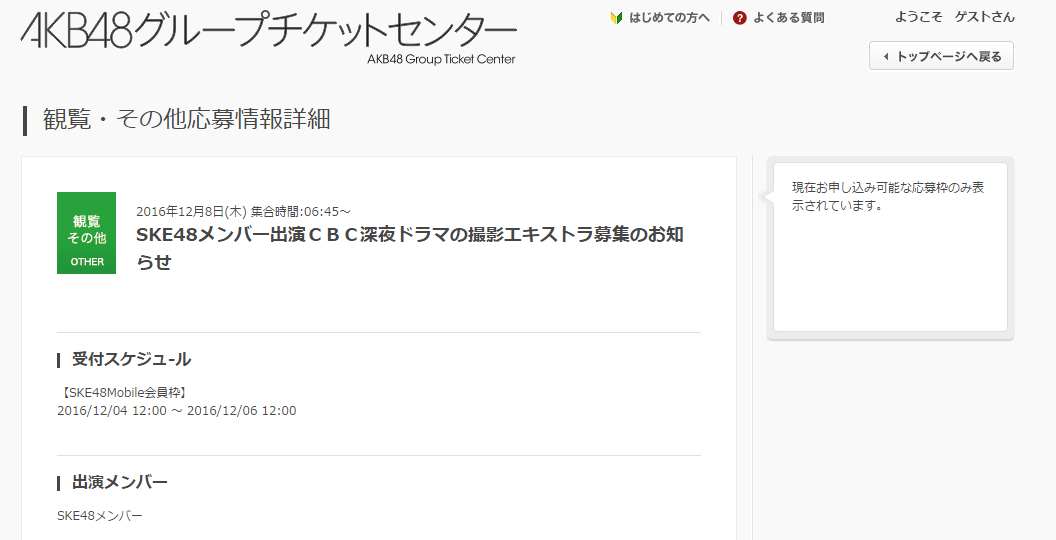Open the よくある質問 link

pos(789,18)
